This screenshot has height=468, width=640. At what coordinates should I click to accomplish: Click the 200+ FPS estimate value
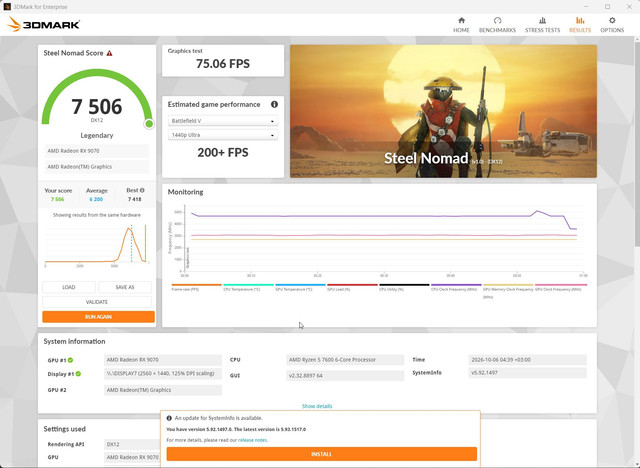(223, 153)
